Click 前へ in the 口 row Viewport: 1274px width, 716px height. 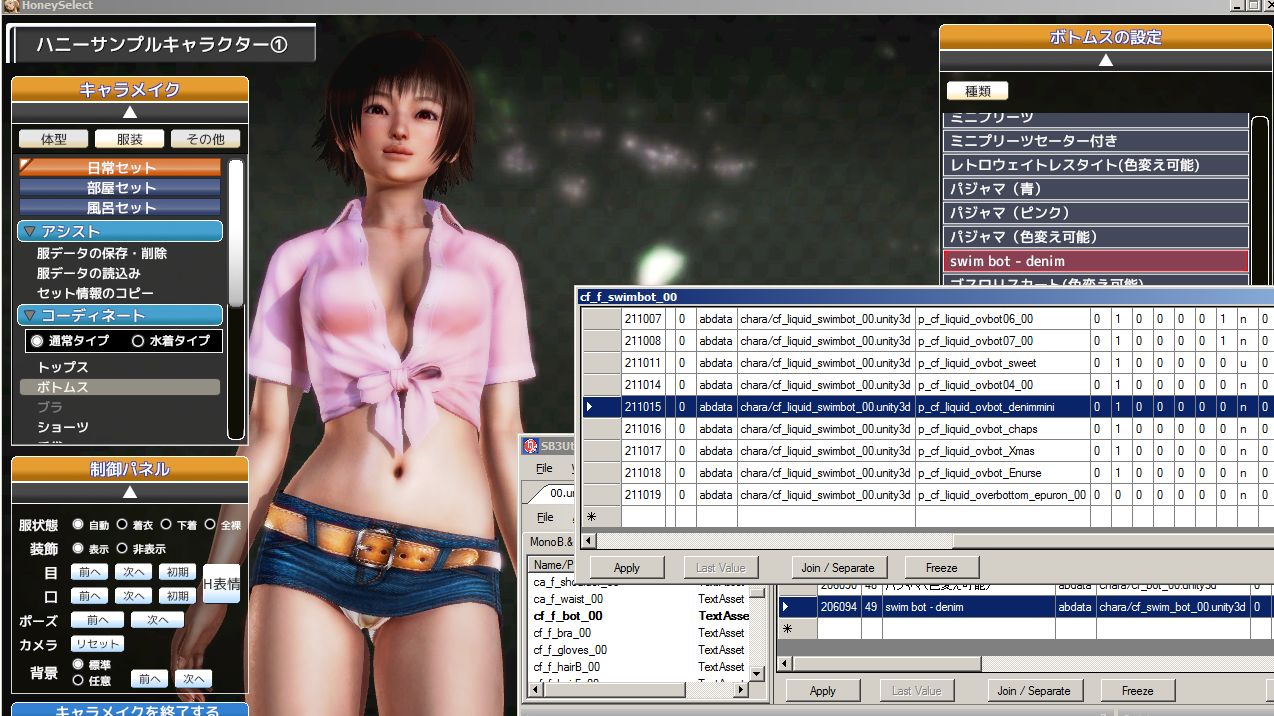click(89, 596)
